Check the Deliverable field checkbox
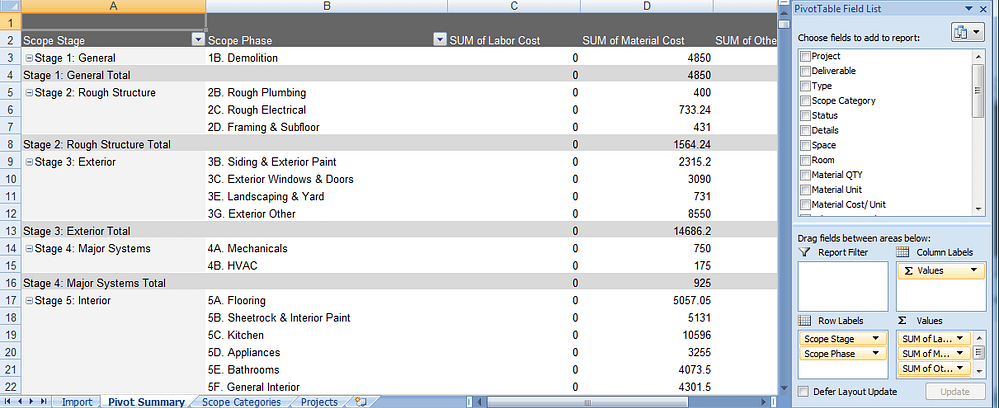This screenshot has height=408, width=999. (x=805, y=71)
